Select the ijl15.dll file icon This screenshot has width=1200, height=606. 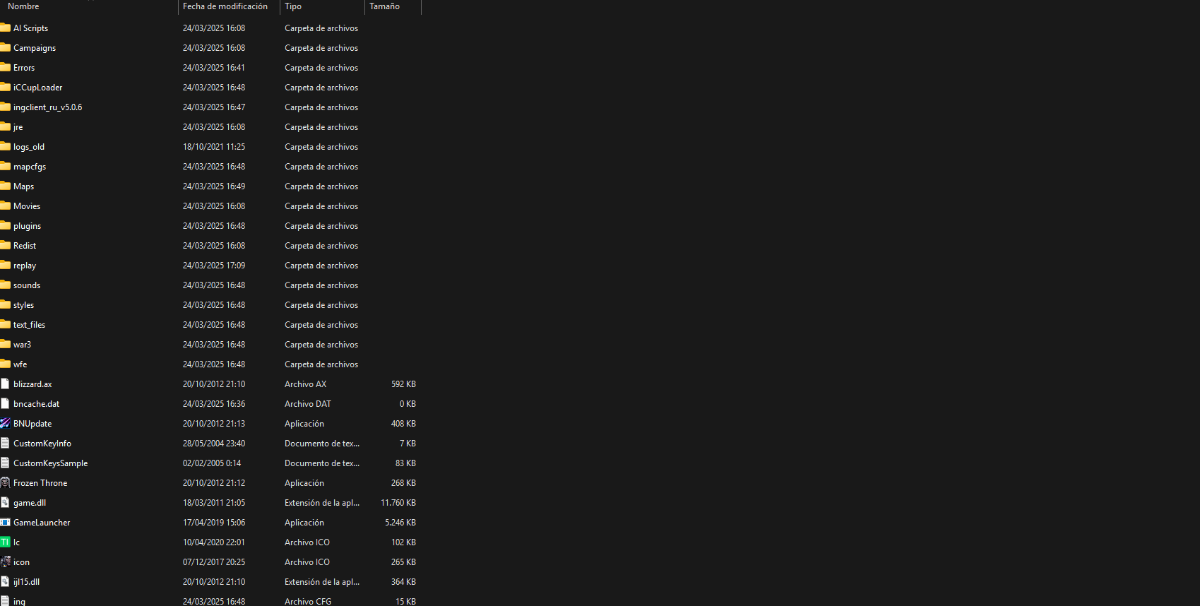click(x=5, y=582)
